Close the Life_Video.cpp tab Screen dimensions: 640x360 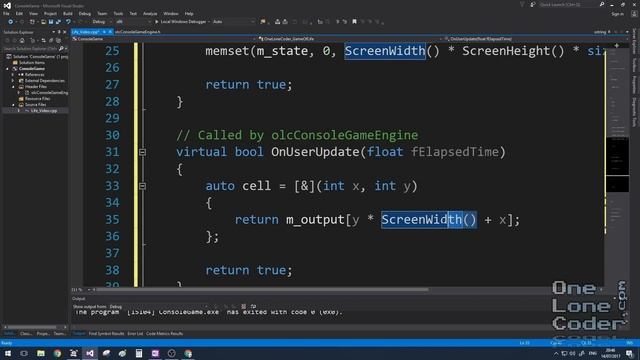point(110,31)
